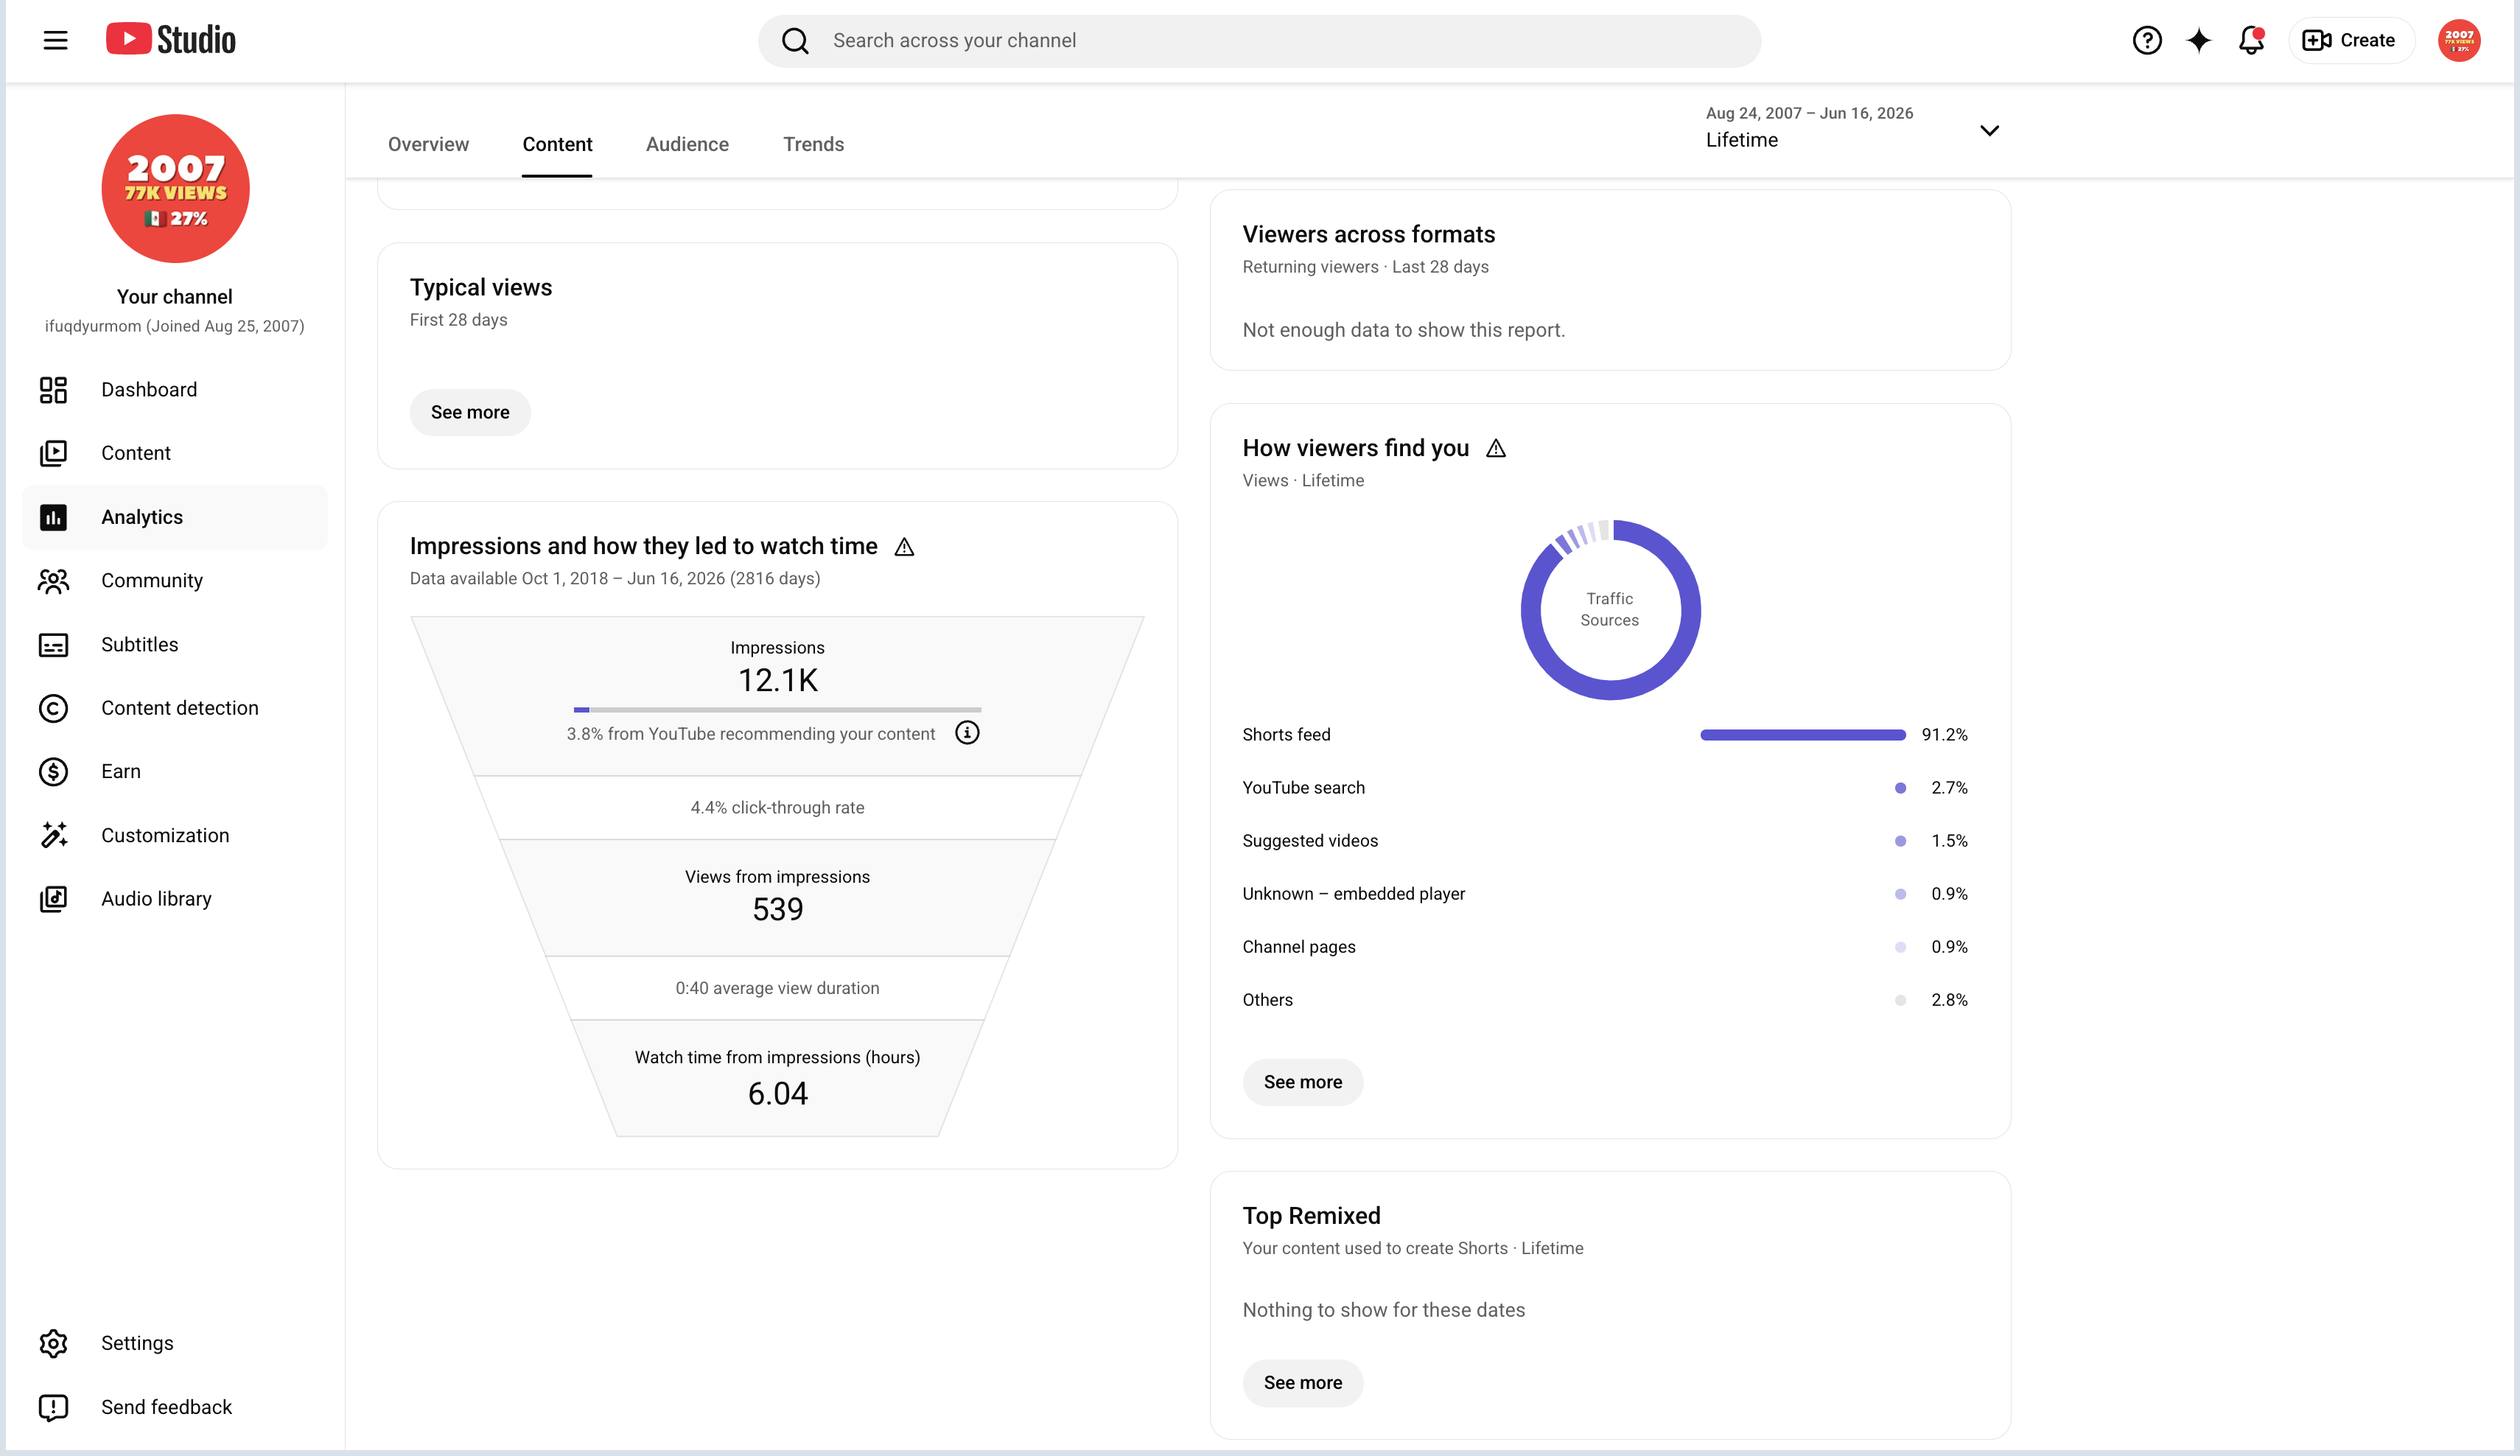Open the notifications bell
Screen dimensions: 2520x1456
click(x=2250, y=40)
